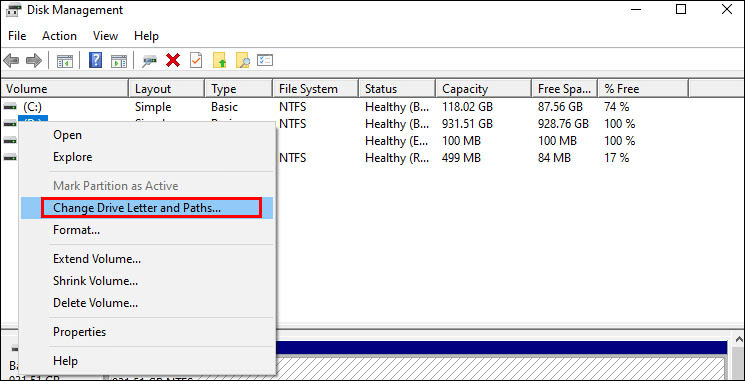Click the 931.51 GB capacity cell
Image resolution: width=745 pixels, height=381 pixels.
click(468, 124)
